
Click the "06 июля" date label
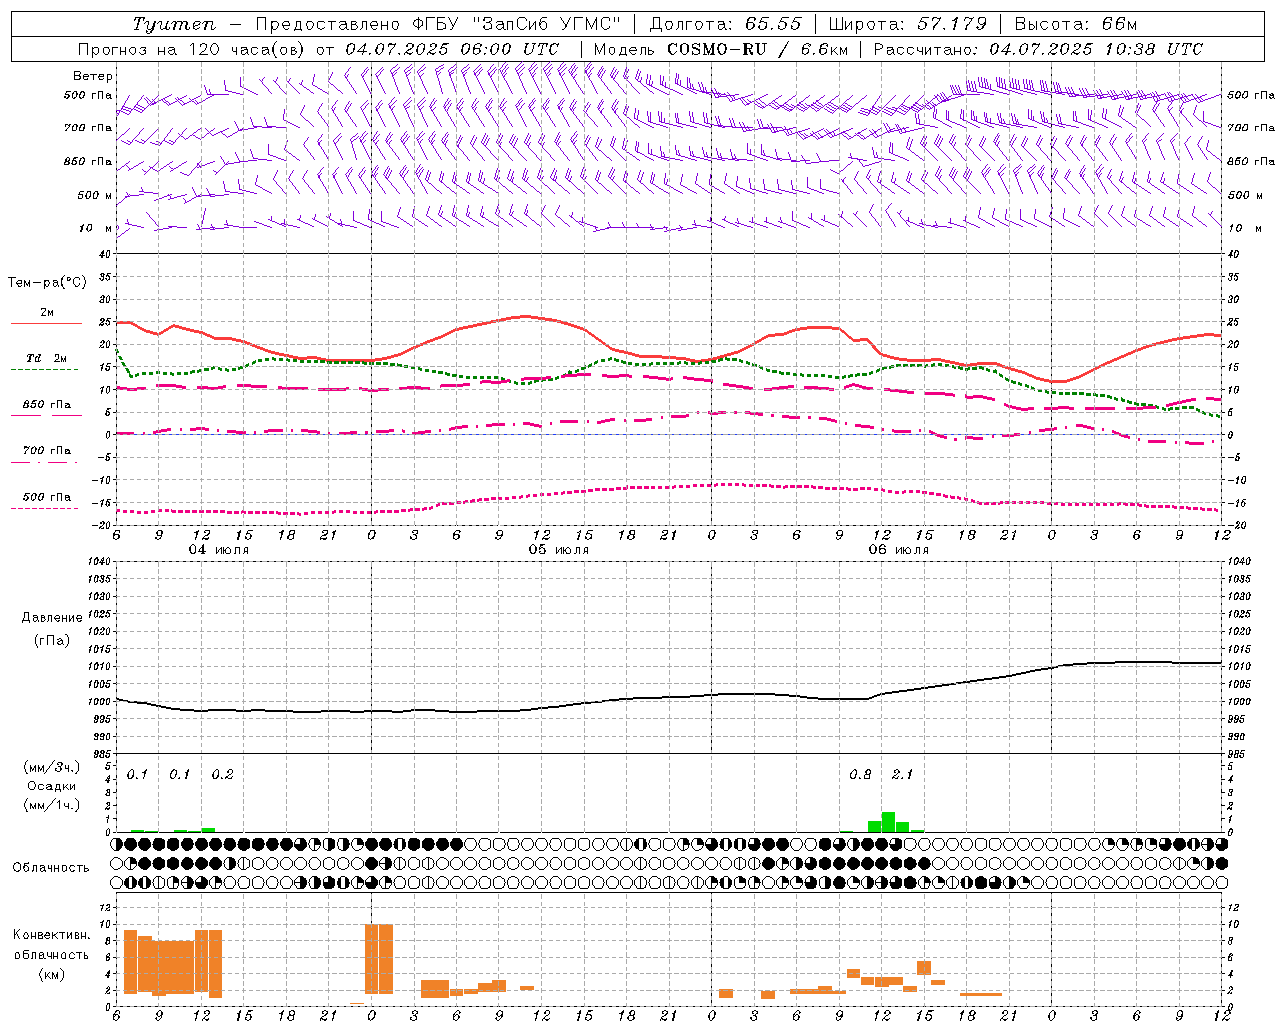click(899, 550)
